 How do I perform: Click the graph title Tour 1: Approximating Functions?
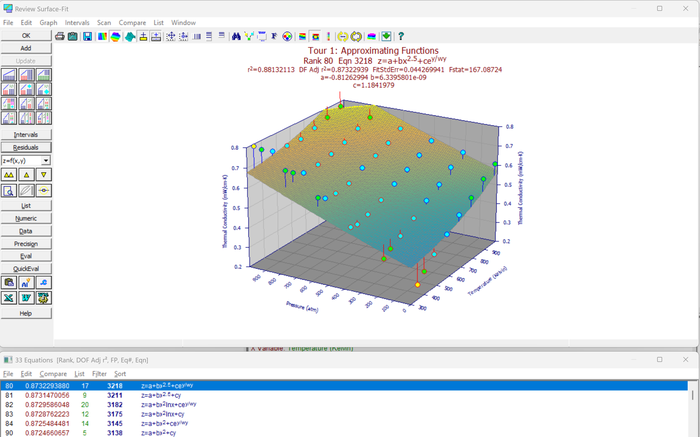point(373,51)
